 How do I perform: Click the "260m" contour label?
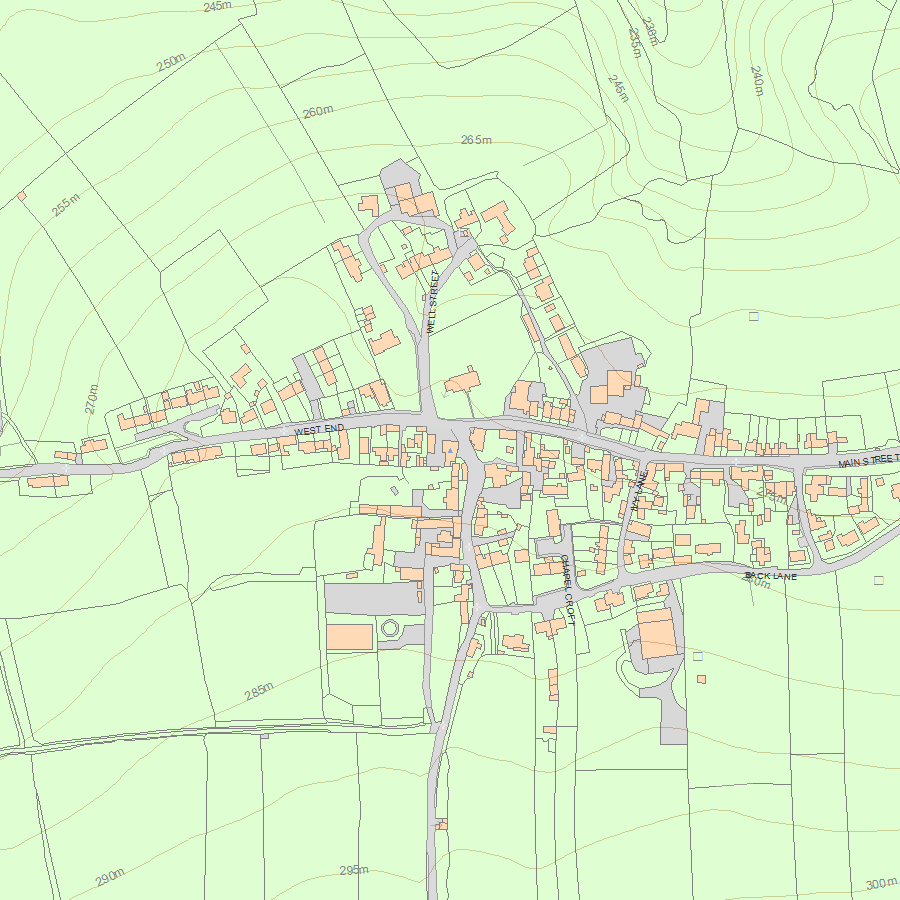pyautogui.click(x=318, y=111)
